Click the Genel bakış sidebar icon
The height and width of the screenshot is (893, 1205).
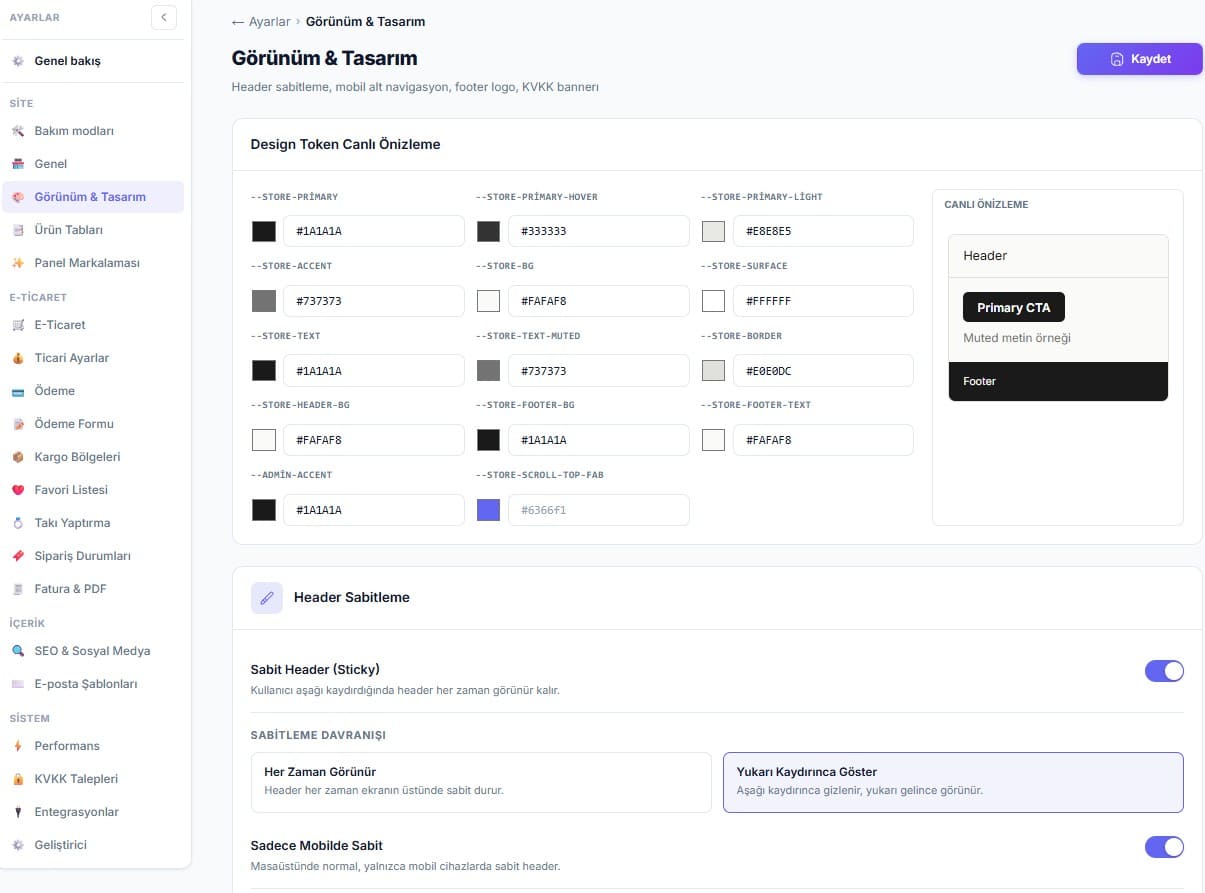coord(17,61)
